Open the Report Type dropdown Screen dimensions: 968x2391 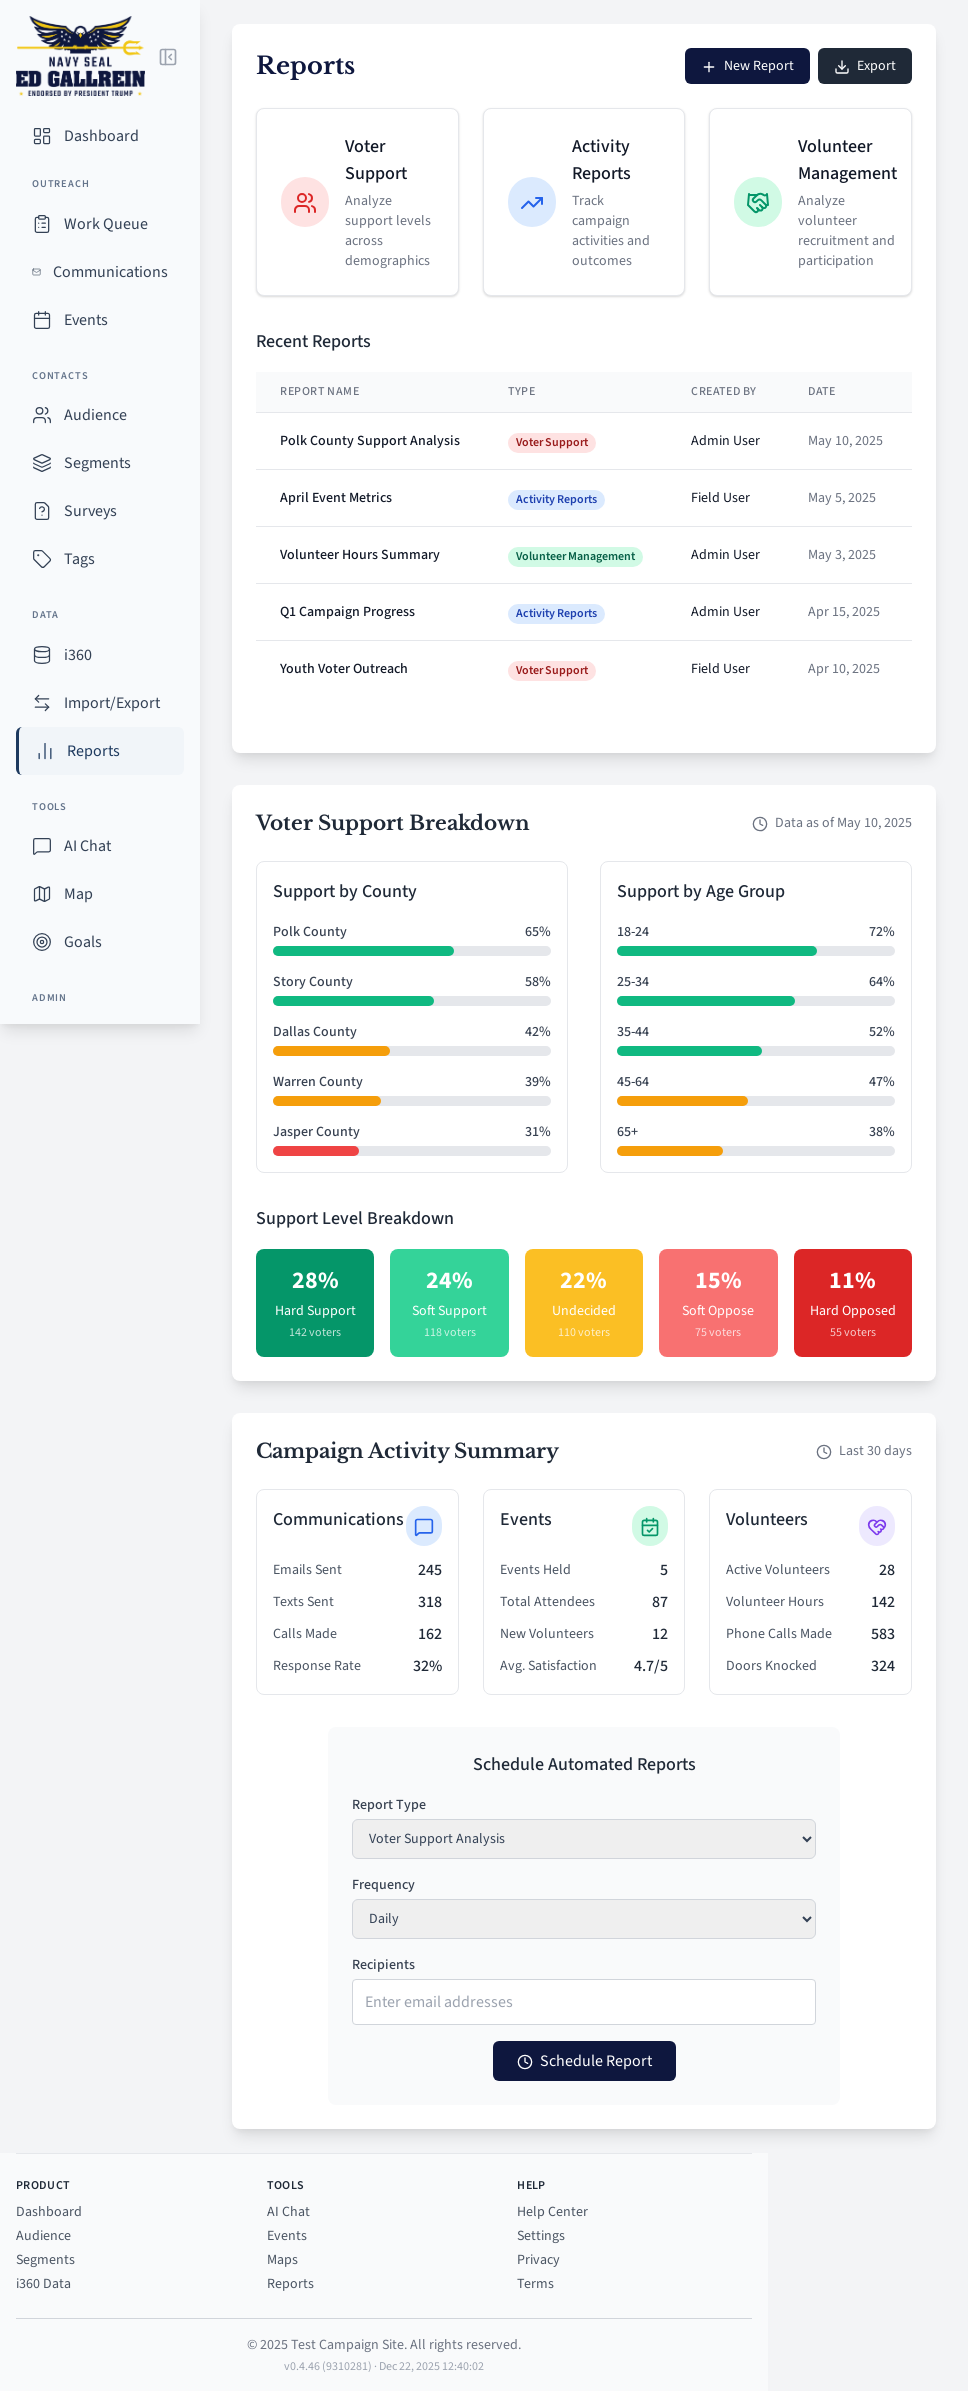(583, 1839)
